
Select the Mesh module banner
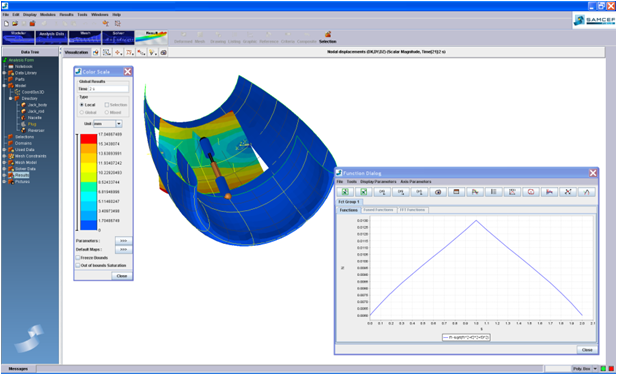(85, 38)
